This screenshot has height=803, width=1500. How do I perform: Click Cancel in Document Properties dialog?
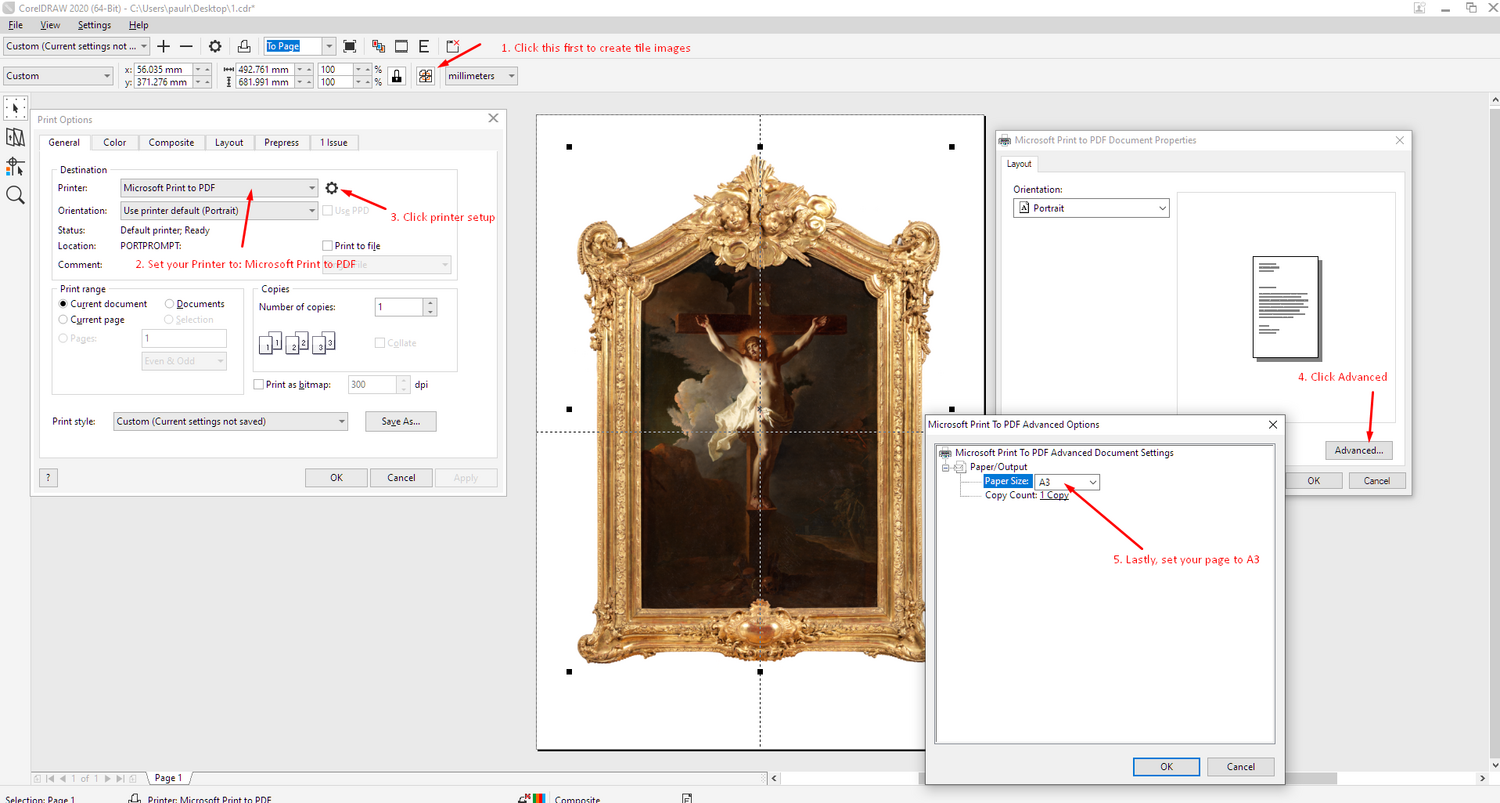1377,481
